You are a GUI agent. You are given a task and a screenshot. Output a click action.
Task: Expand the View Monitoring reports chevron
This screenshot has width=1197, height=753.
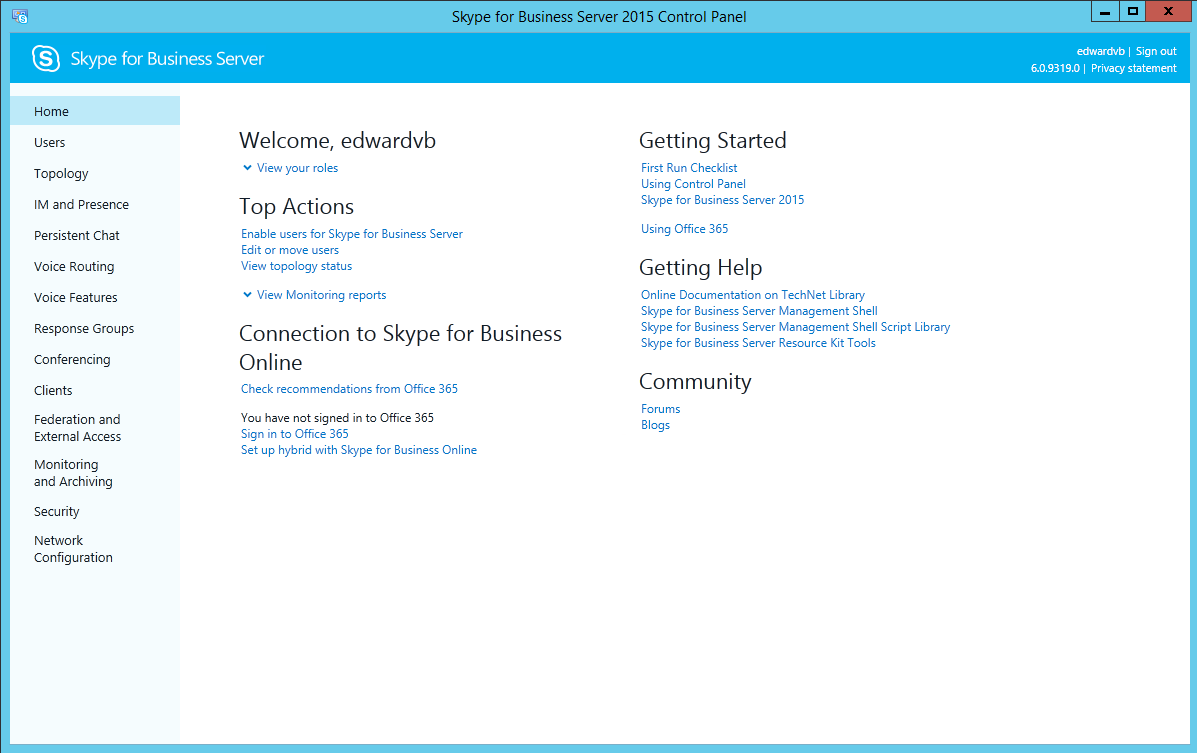point(247,295)
